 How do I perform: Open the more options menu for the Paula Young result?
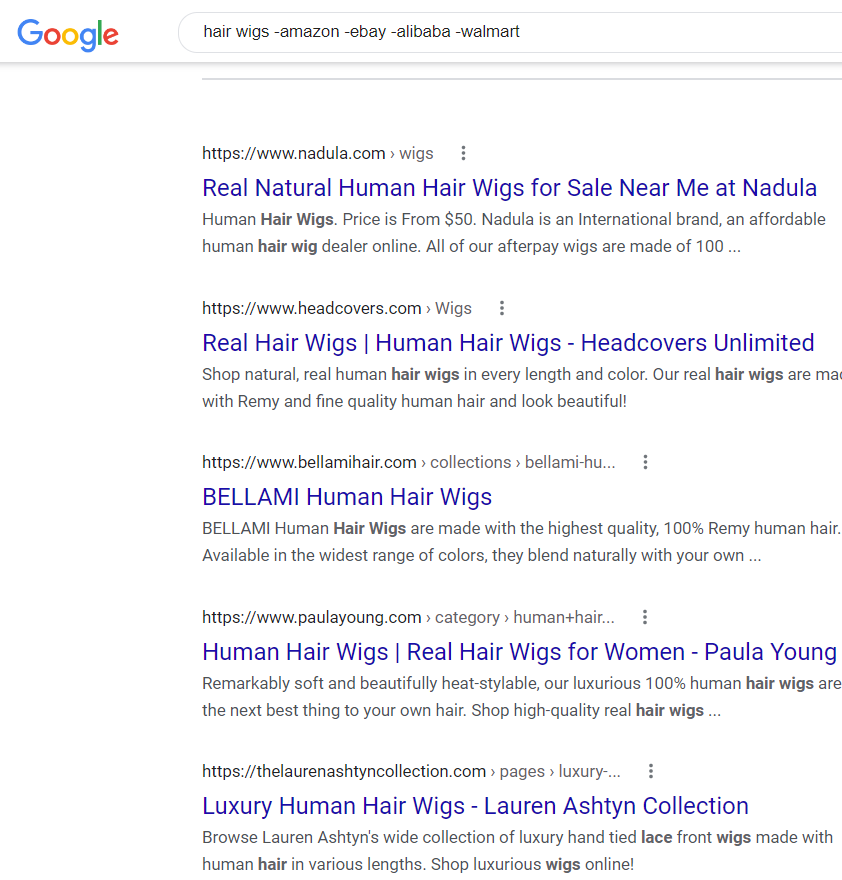pos(645,617)
